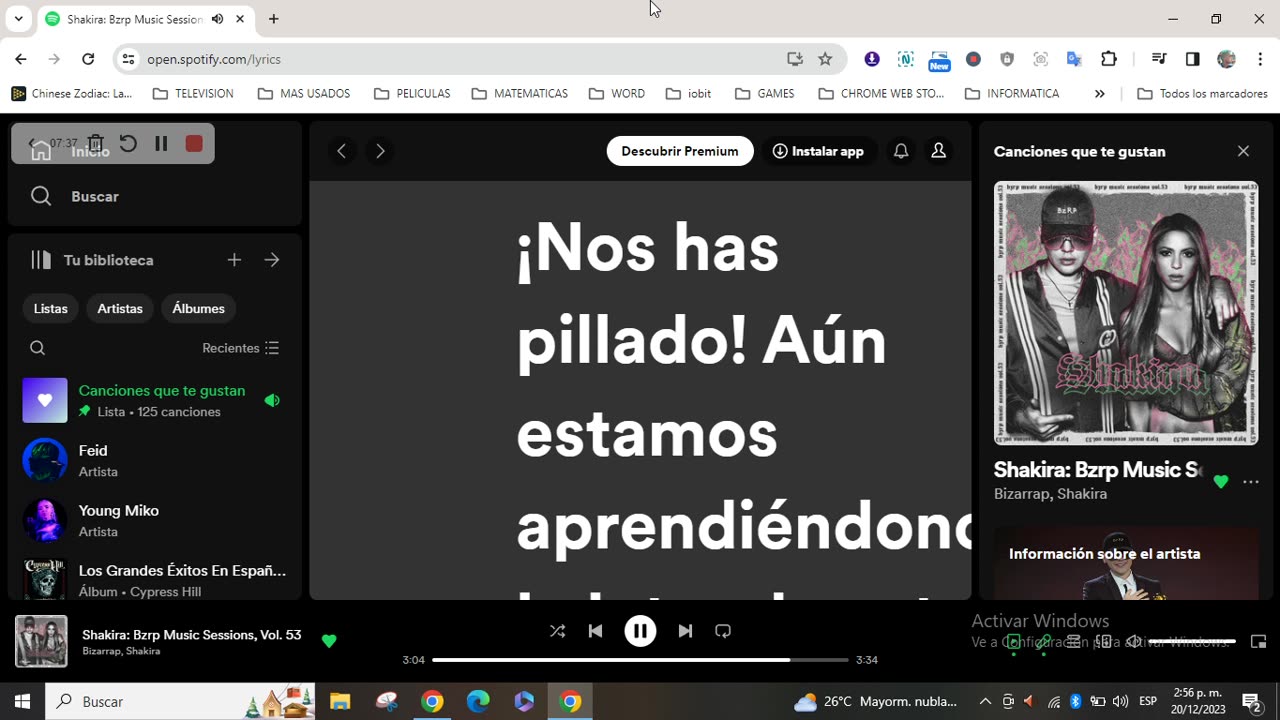Open notifications bell
This screenshot has width=1280, height=720.
(901, 151)
